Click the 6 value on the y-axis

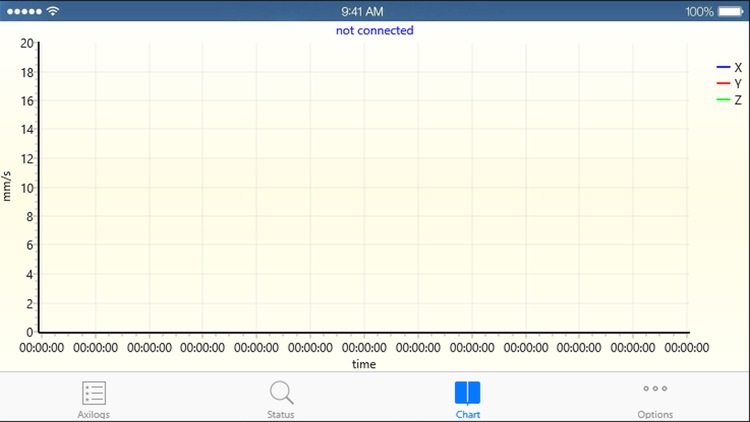[30, 245]
